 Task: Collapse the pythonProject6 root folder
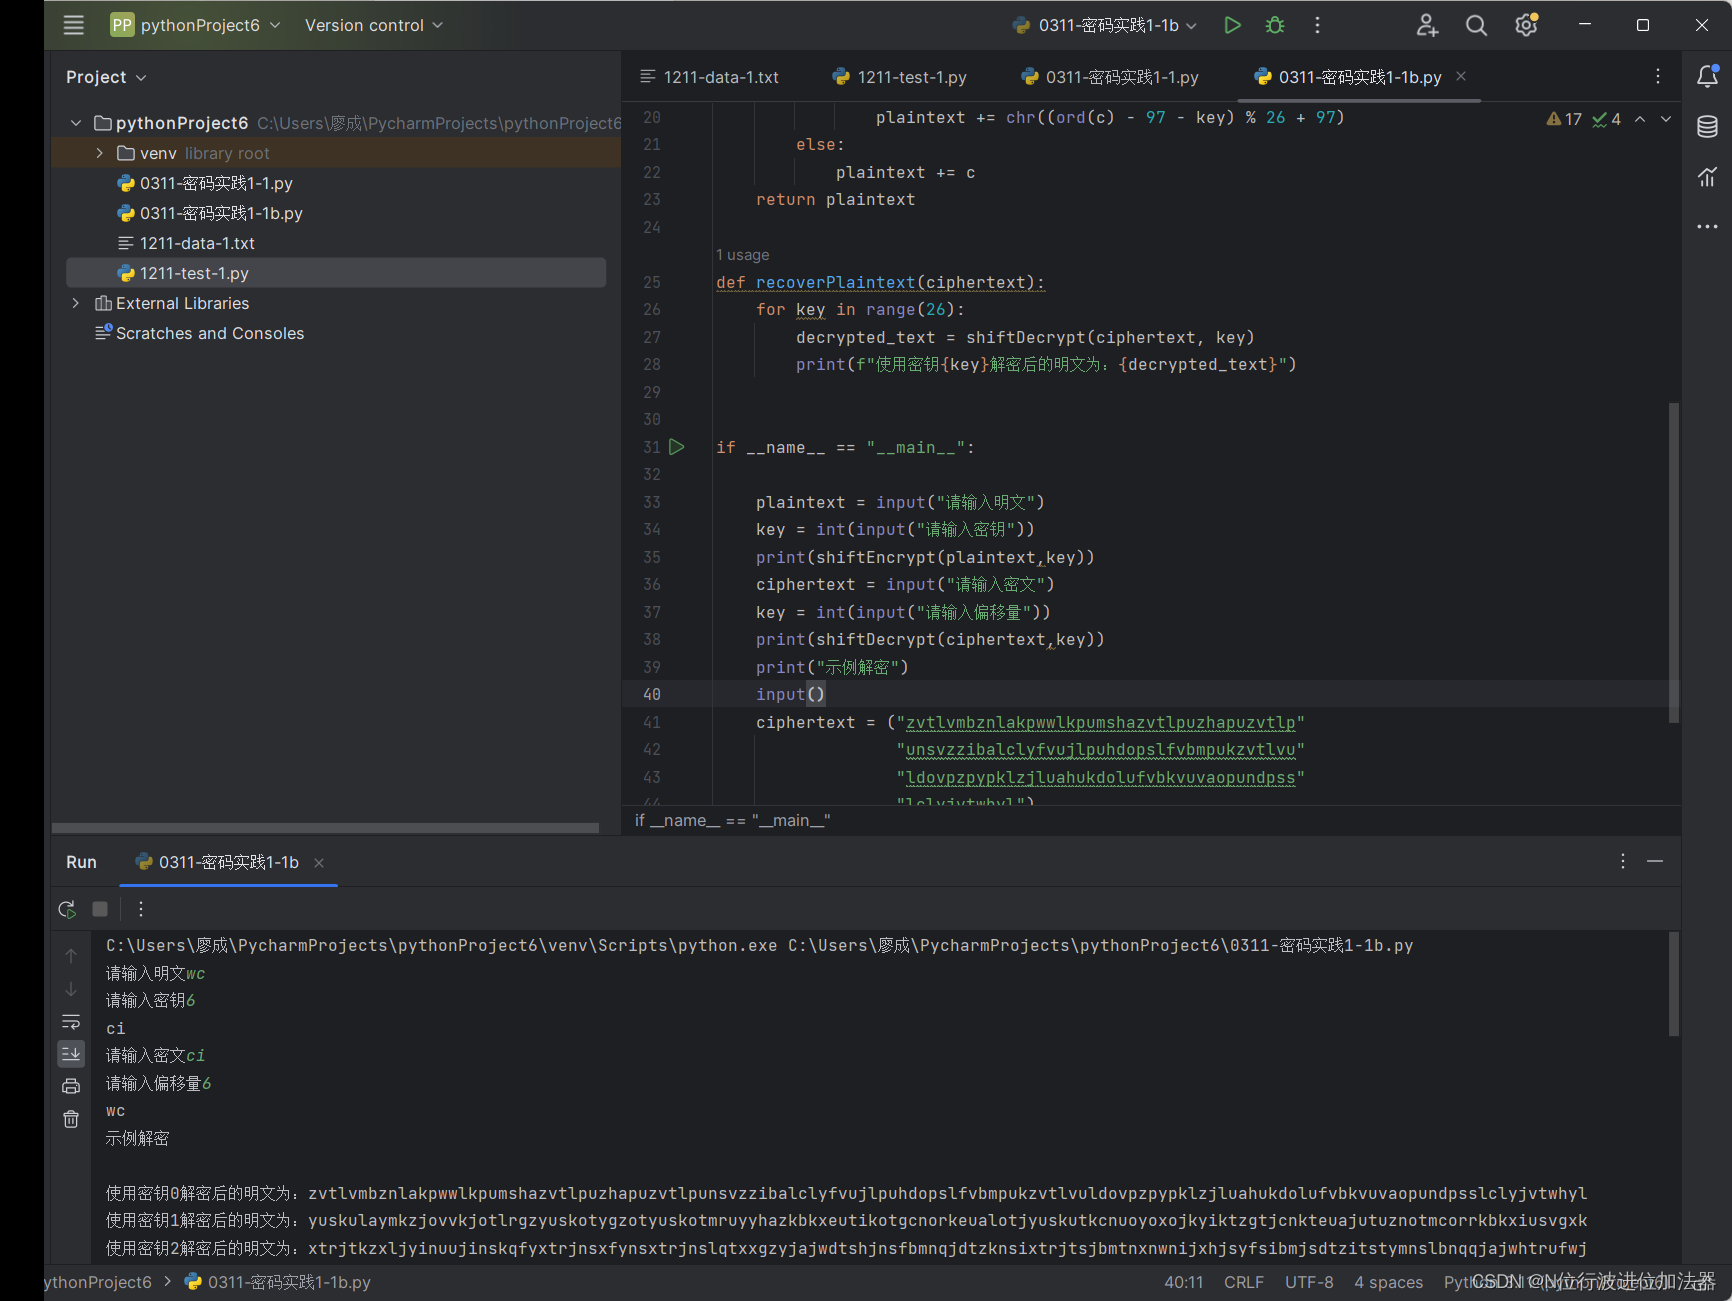click(x=76, y=123)
